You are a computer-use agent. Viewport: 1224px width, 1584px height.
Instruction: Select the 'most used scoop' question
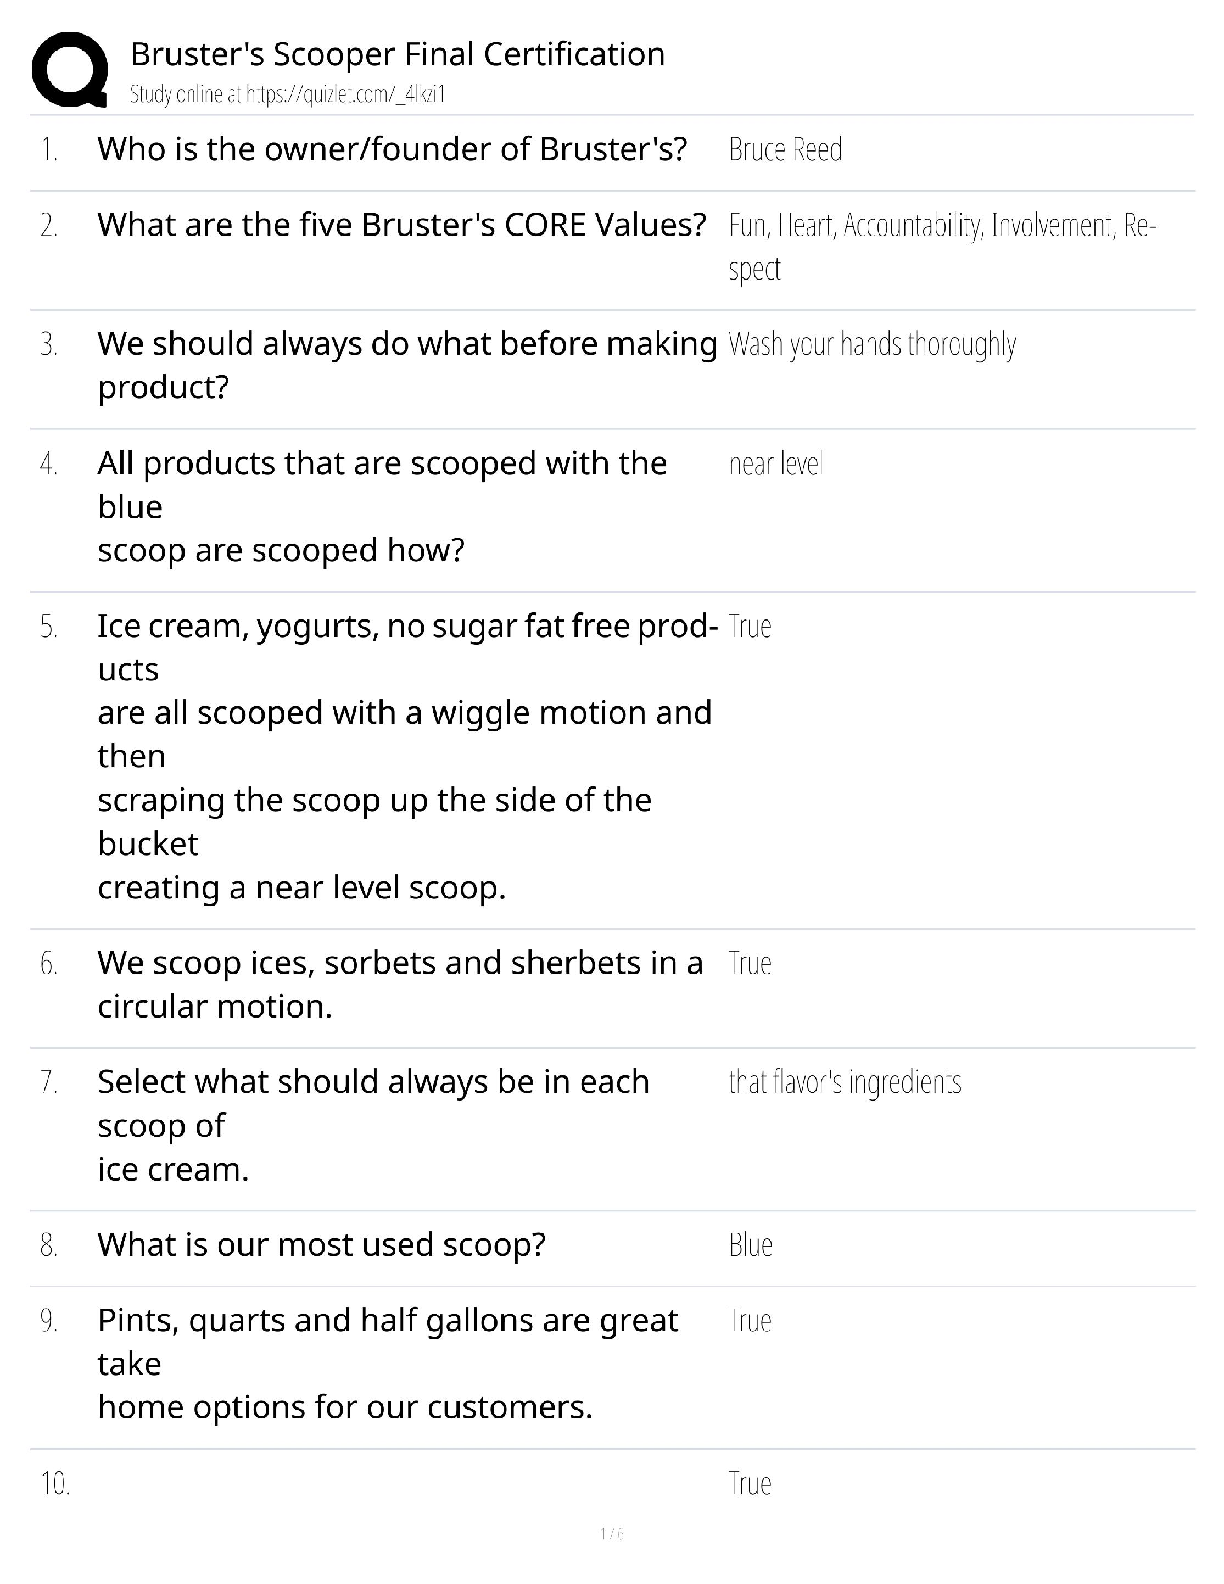pos(321,1245)
